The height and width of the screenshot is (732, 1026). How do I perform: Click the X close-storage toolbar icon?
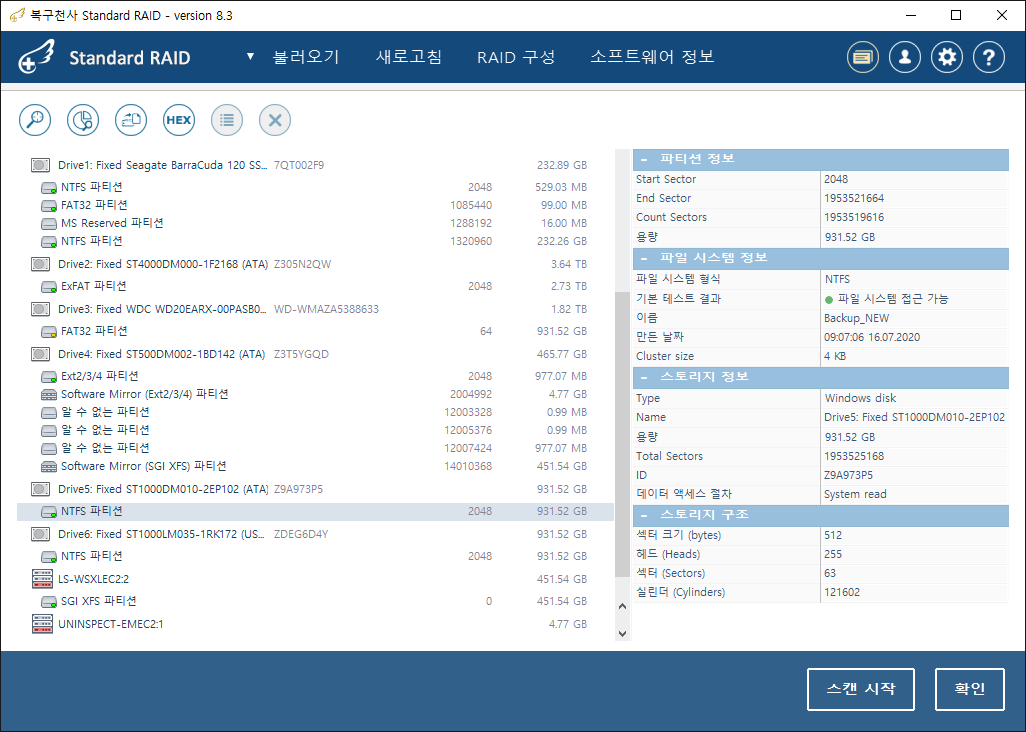pos(275,120)
